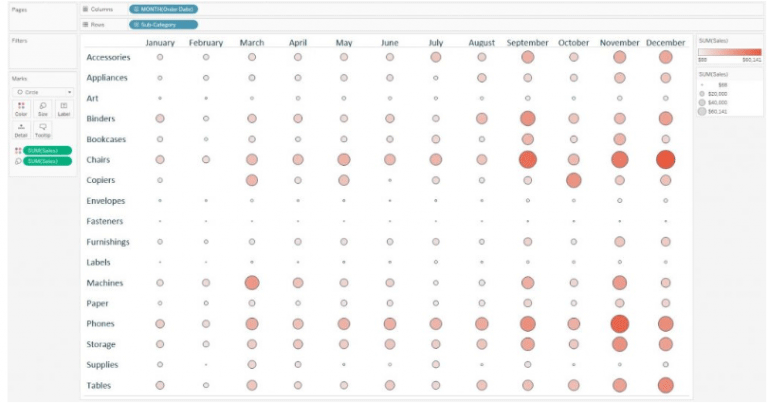Select the $40,000 entry in the size legend

point(716,102)
